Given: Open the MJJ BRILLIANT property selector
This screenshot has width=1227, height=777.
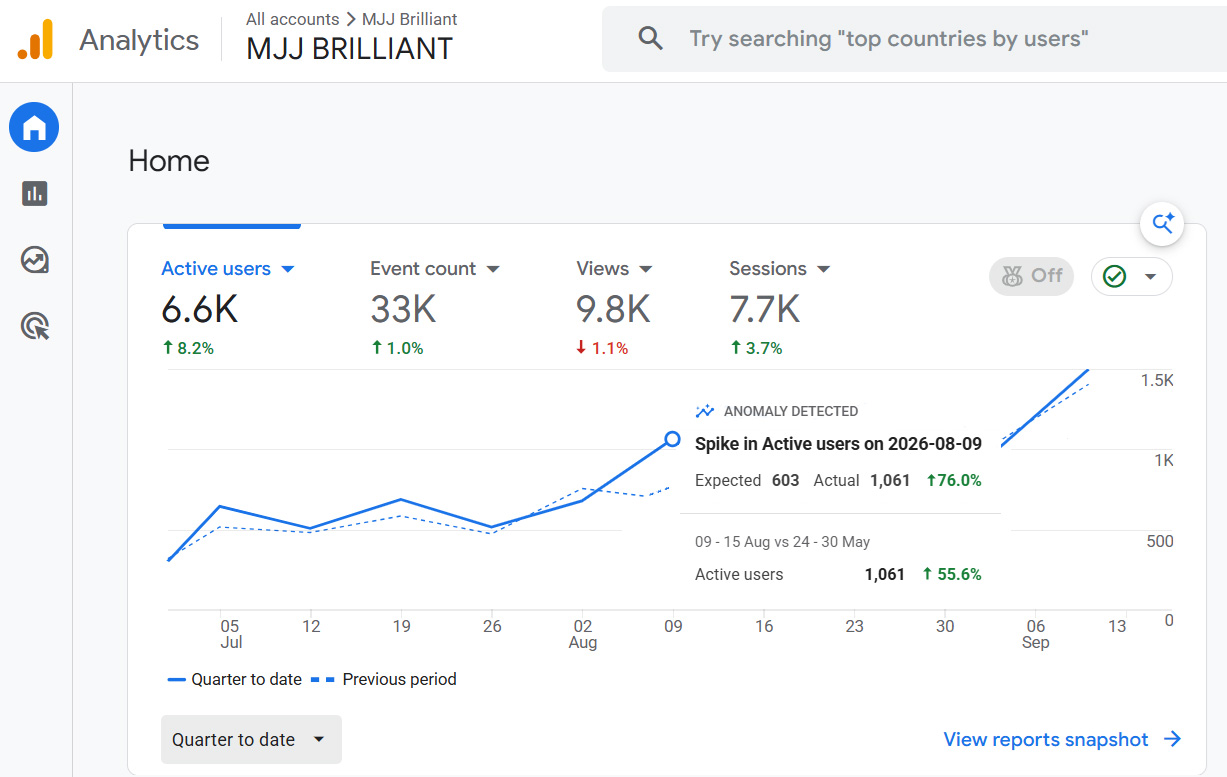Looking at the screenshot, I should click(349, 48).
